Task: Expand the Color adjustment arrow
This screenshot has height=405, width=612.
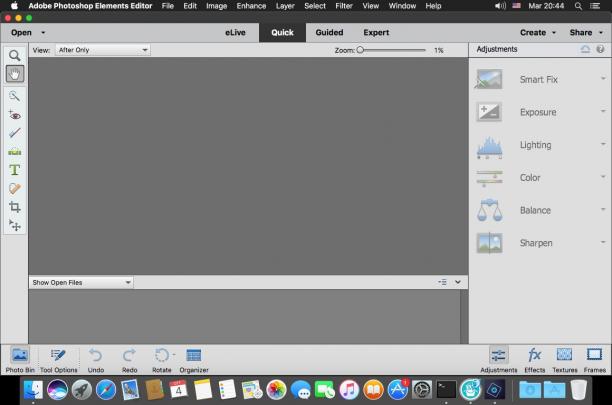Action: point(603,176)
